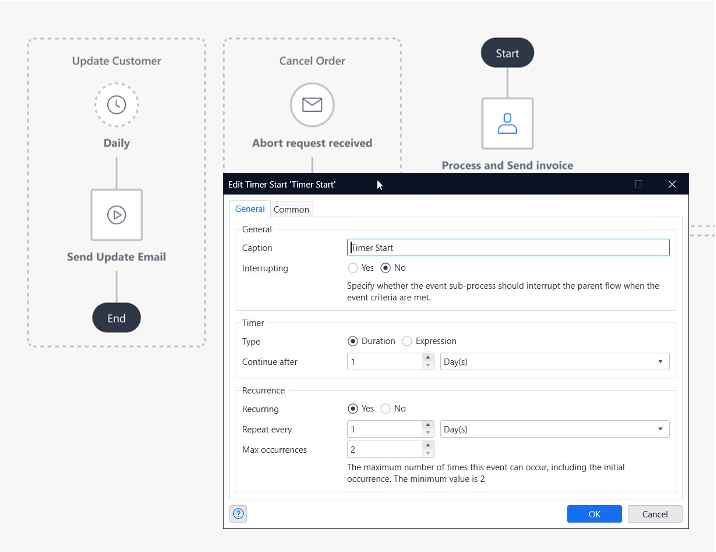This screenshot has height=552, width=716.
Task: Click the Cancel button
Action: point(655,514)
